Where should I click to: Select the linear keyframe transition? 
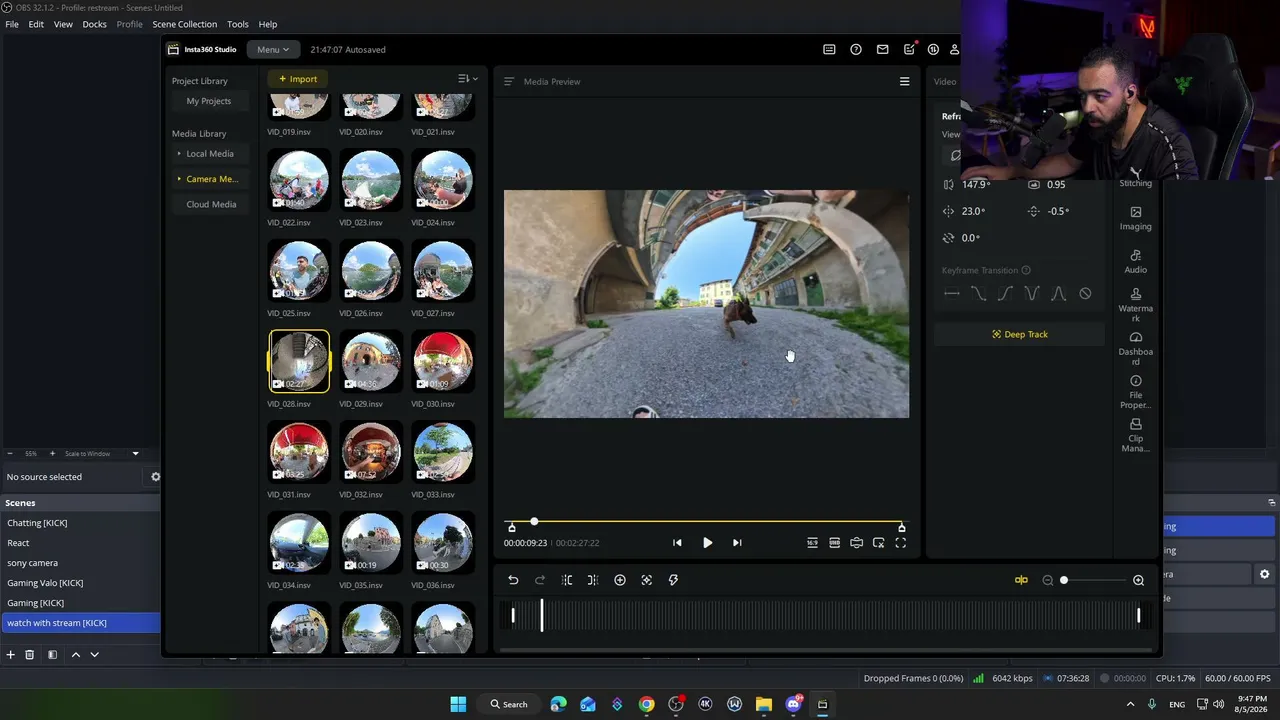coord(952,294)
